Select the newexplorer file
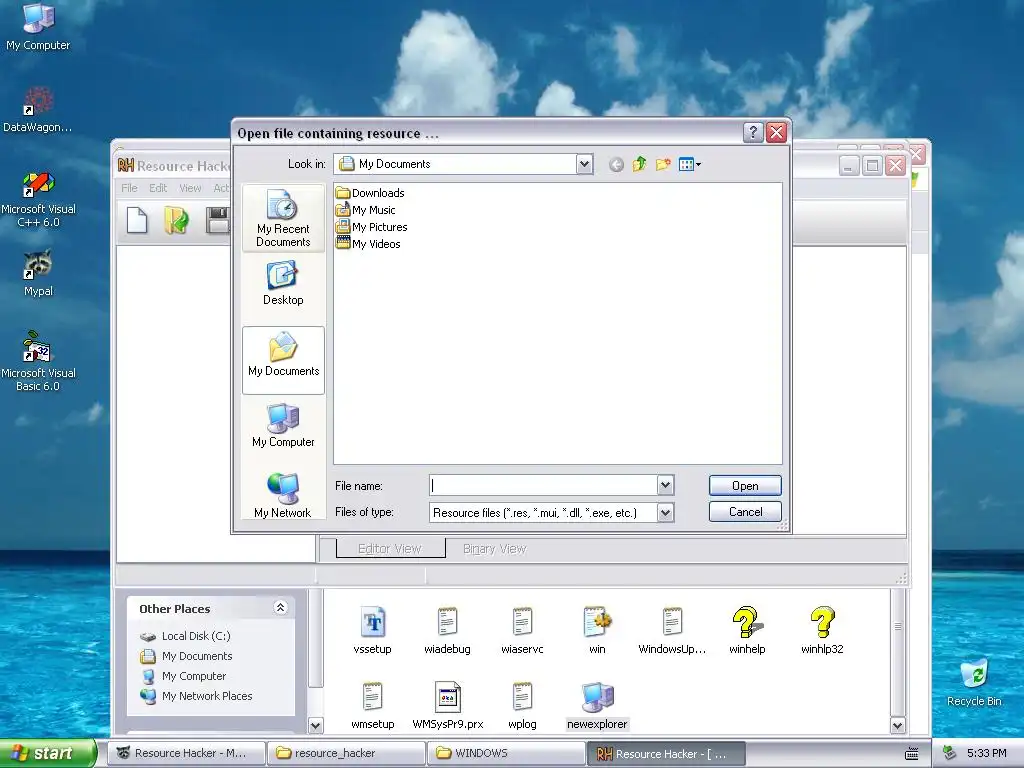 (597, 705)
